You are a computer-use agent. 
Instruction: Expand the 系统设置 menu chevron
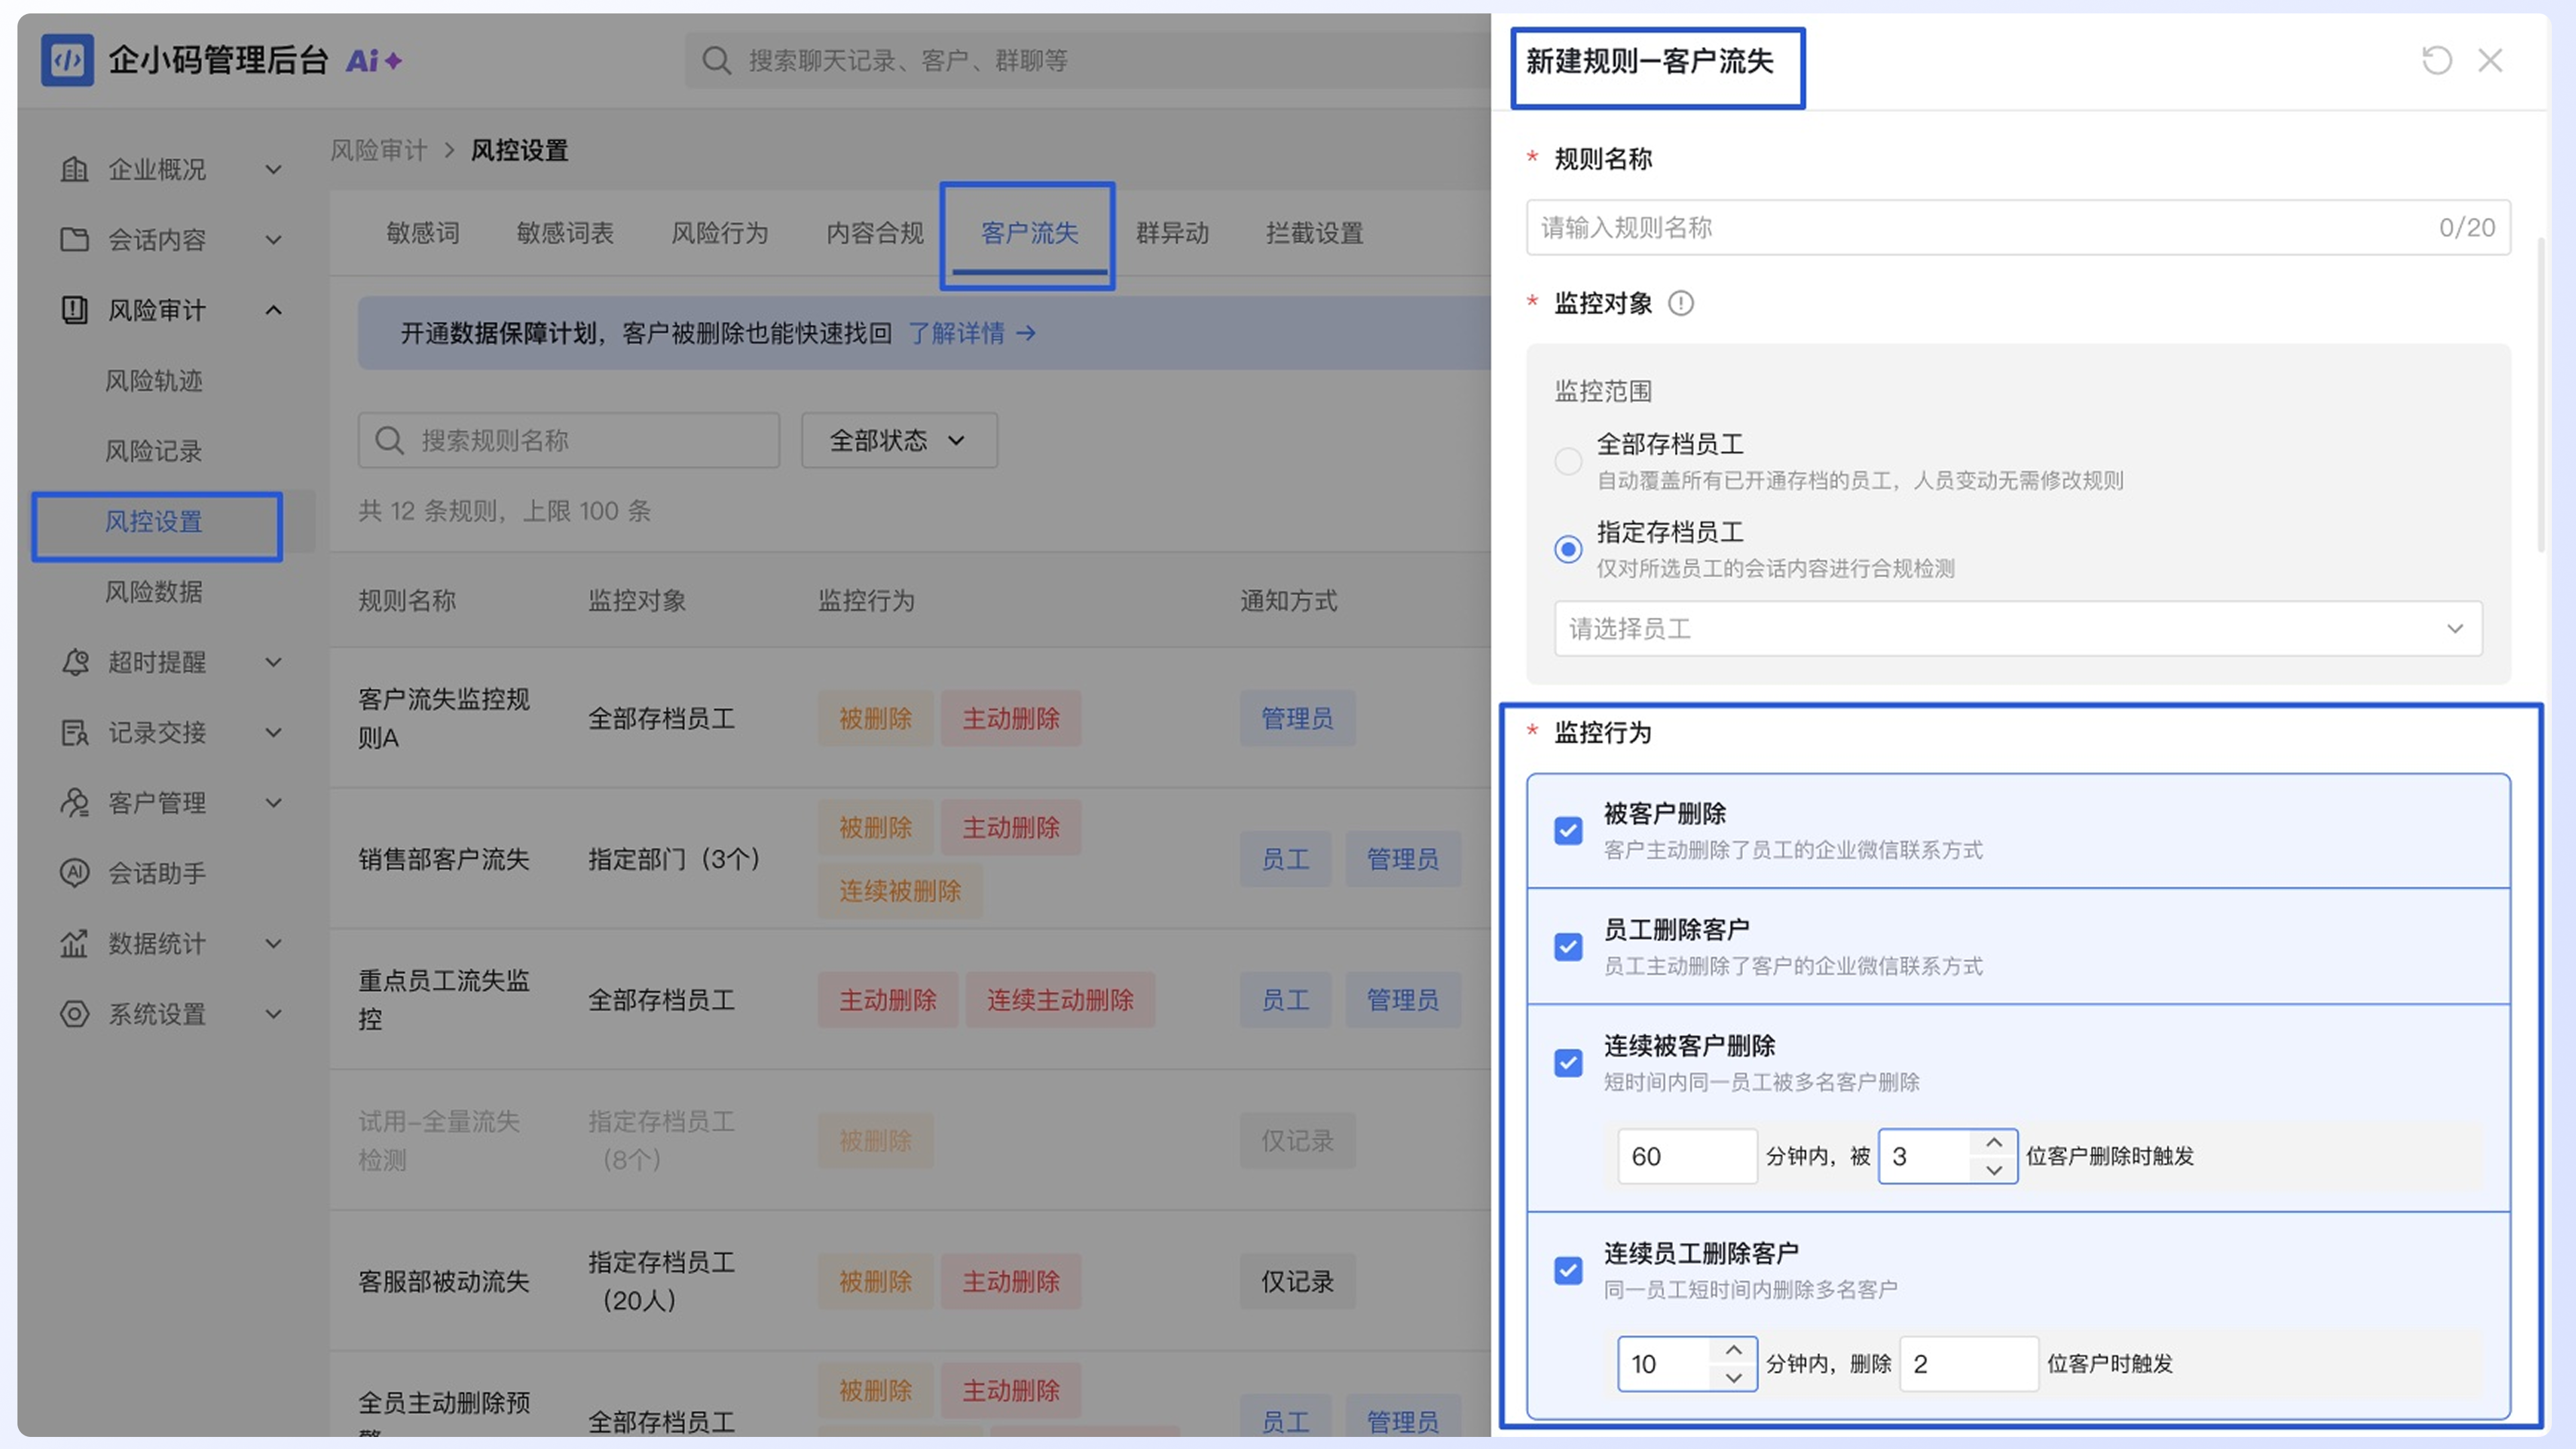pos(273,1014)
